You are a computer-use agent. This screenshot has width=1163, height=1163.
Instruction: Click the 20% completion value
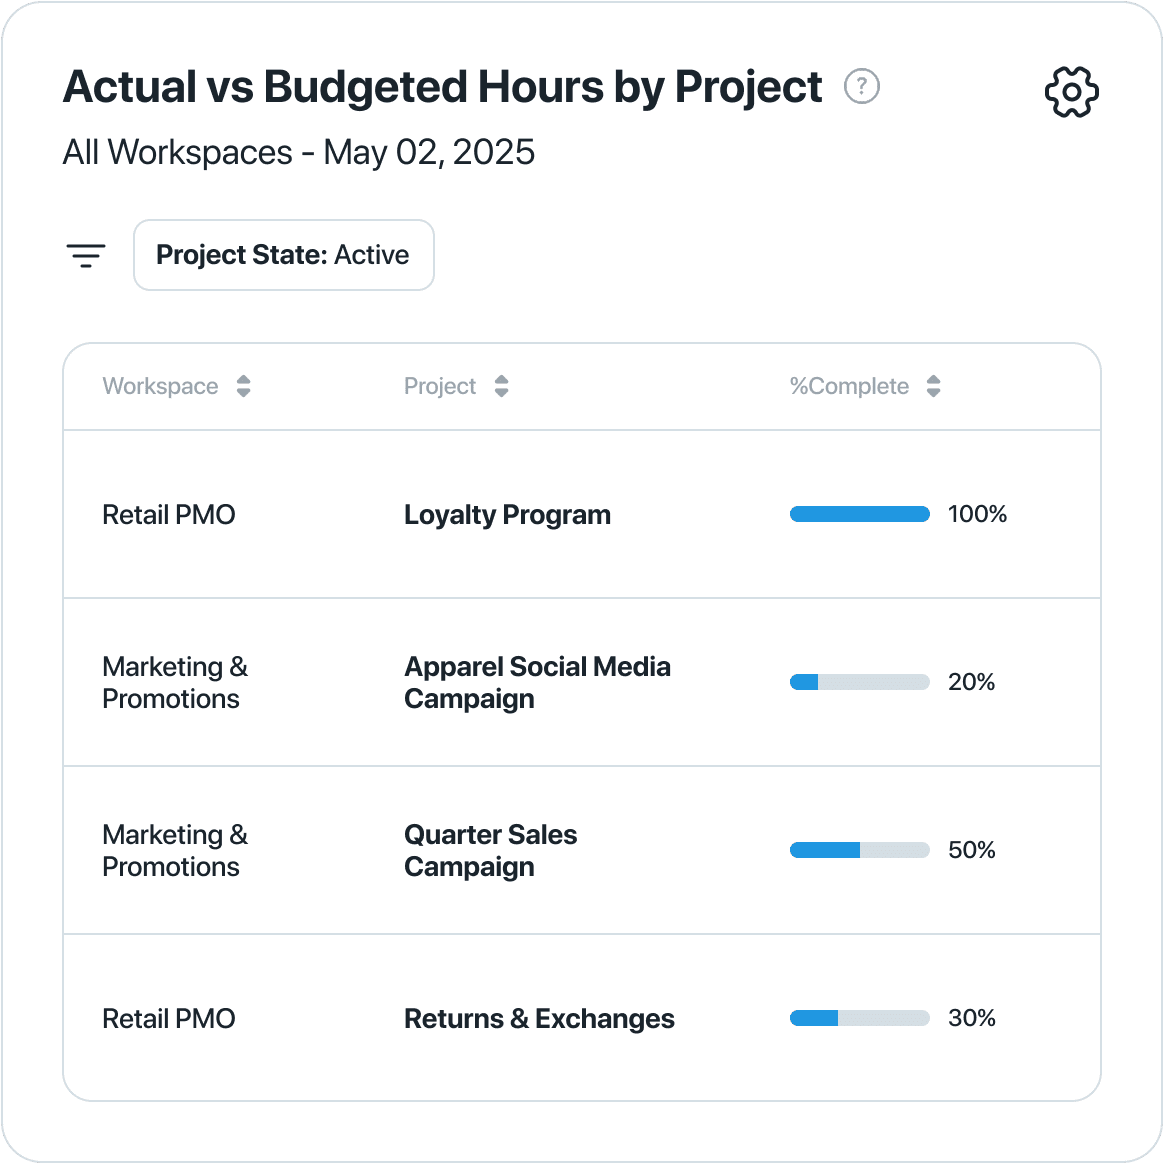point(972,682)
